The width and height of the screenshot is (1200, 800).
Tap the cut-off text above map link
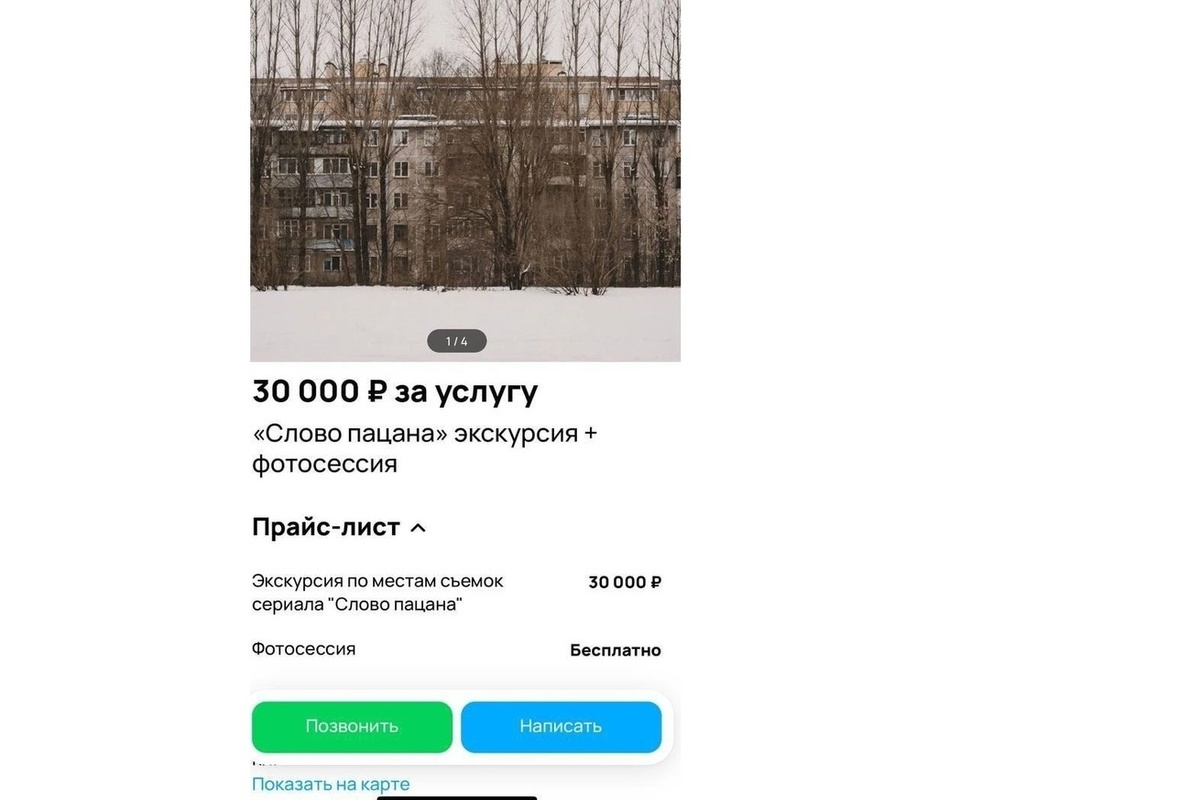pyautogui.click(x=266, y=766)
